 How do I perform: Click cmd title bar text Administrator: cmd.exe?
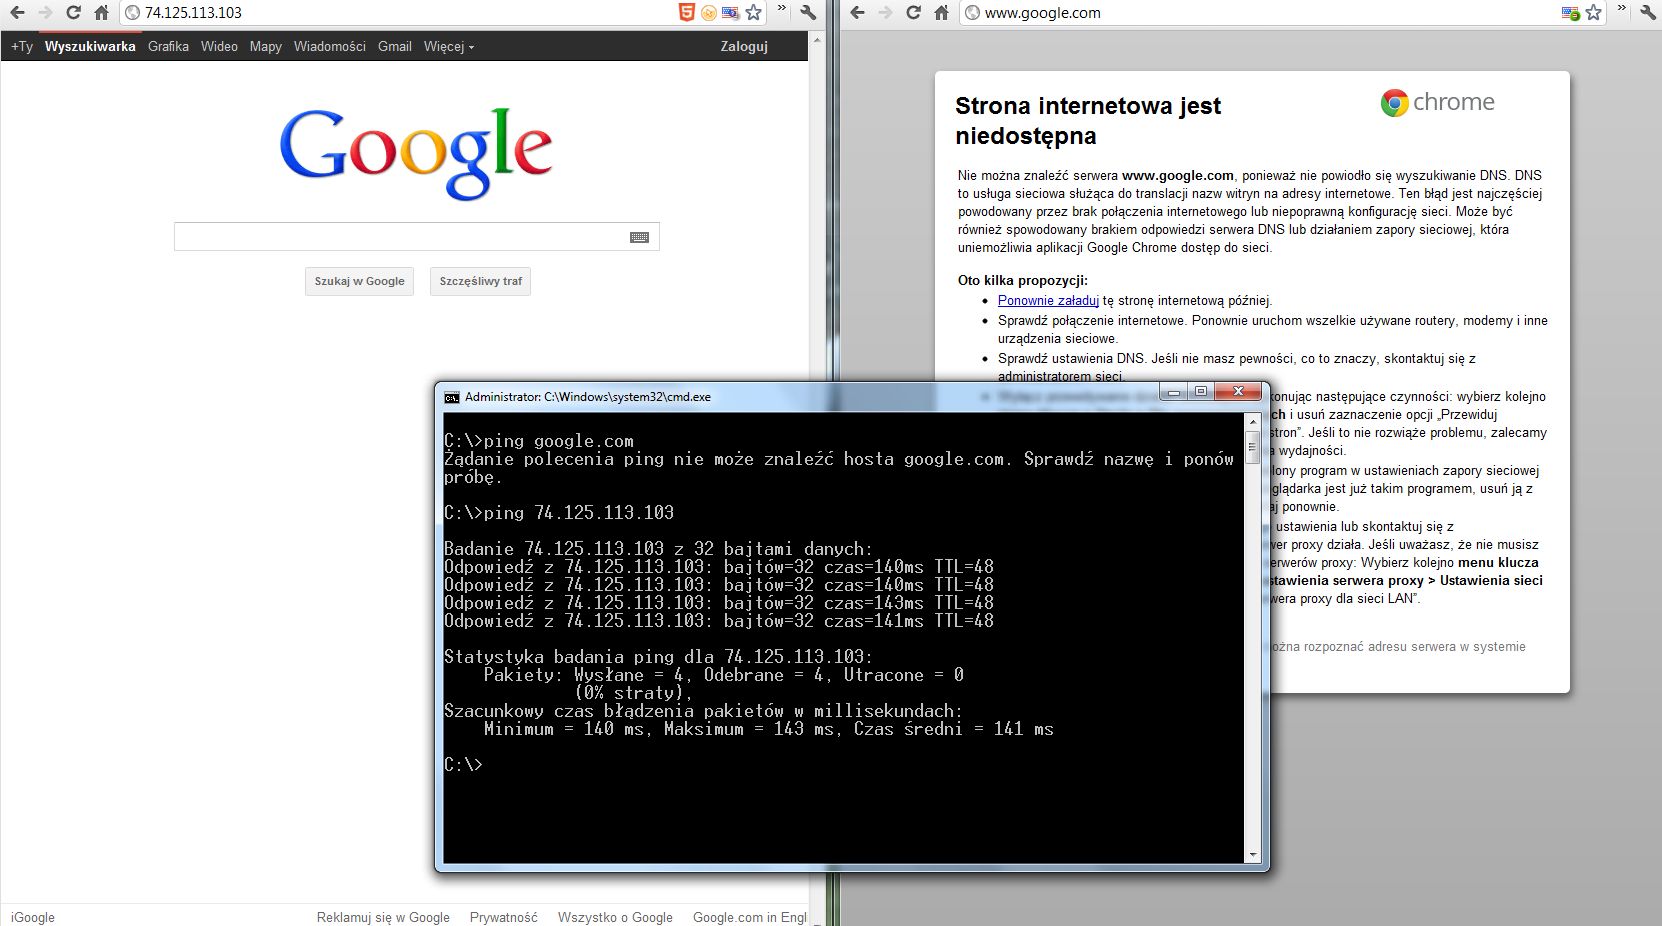(x=588, y=397)
